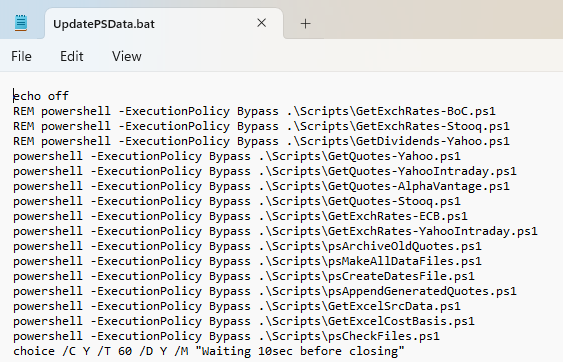Click the REM line with GetExchRates-BoC.ps1
Image resolution: width=563 pixels, height=362 pixels.
(254, 111)
